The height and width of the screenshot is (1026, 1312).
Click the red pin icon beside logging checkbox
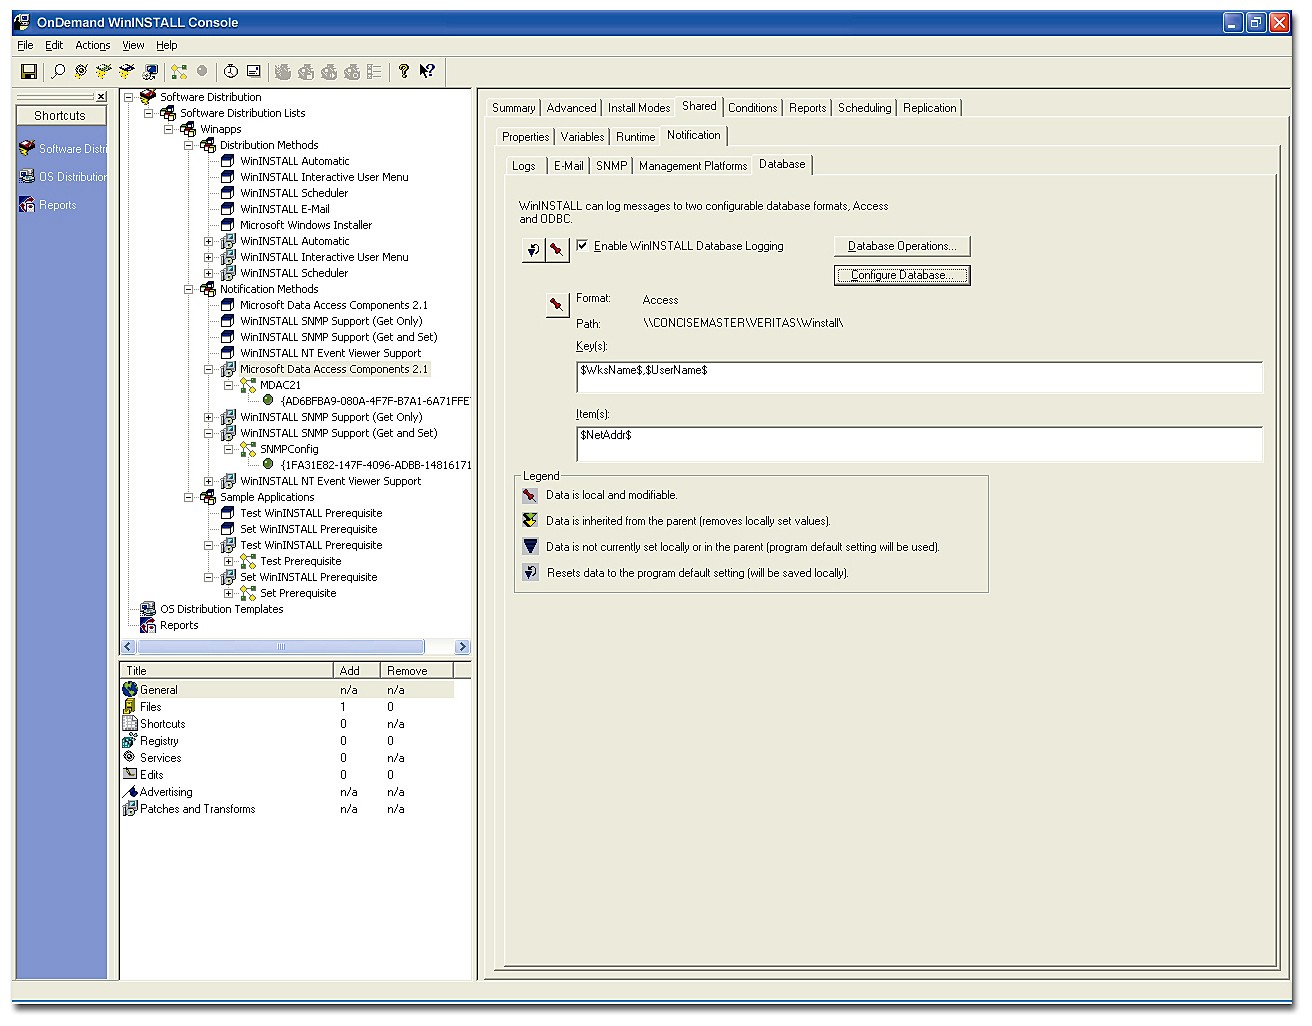pyautogui.click(x=557, y=250)
